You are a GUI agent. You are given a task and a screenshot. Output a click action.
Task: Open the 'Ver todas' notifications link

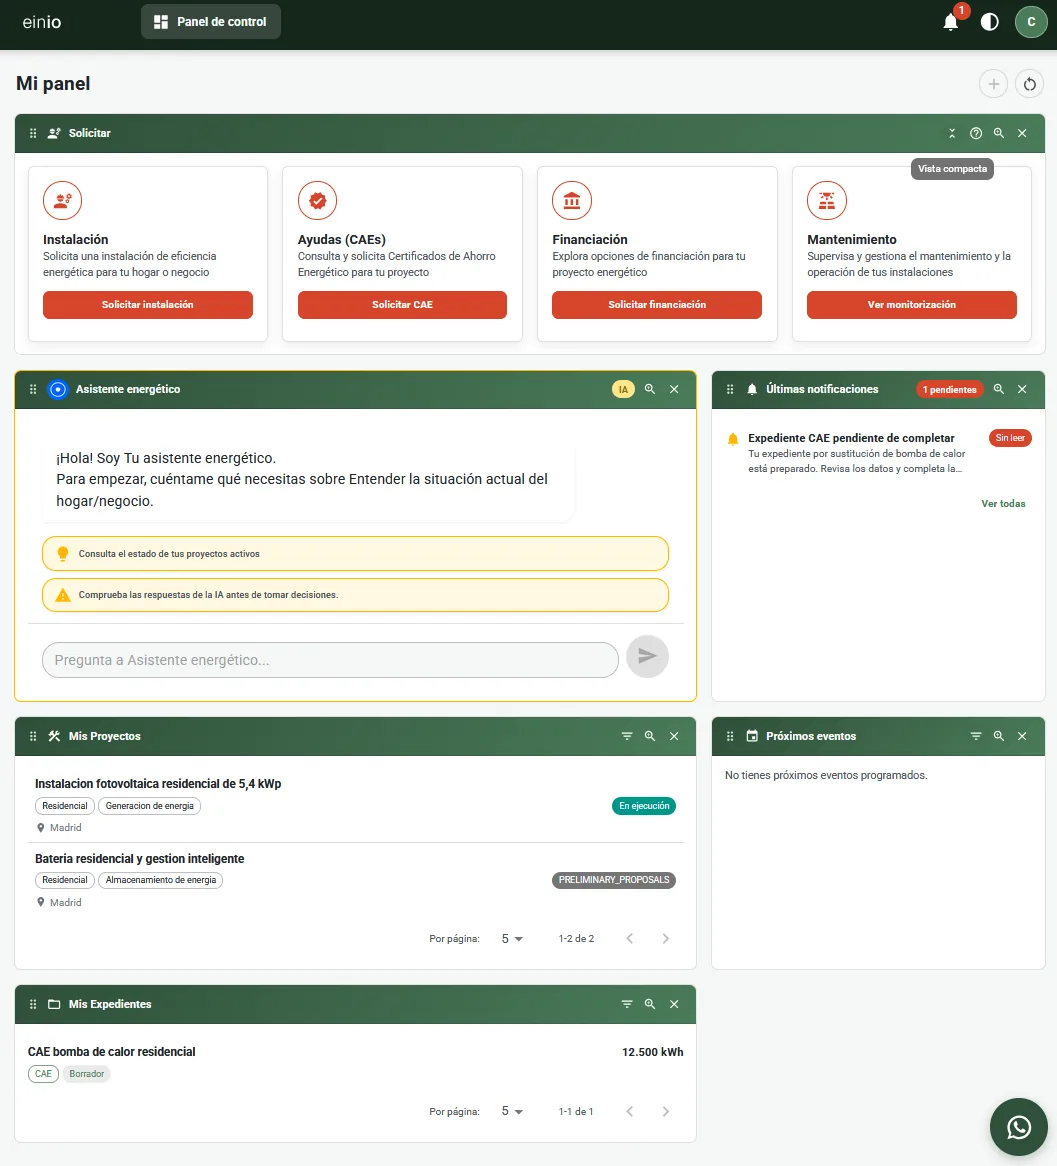pos(1003,503)
